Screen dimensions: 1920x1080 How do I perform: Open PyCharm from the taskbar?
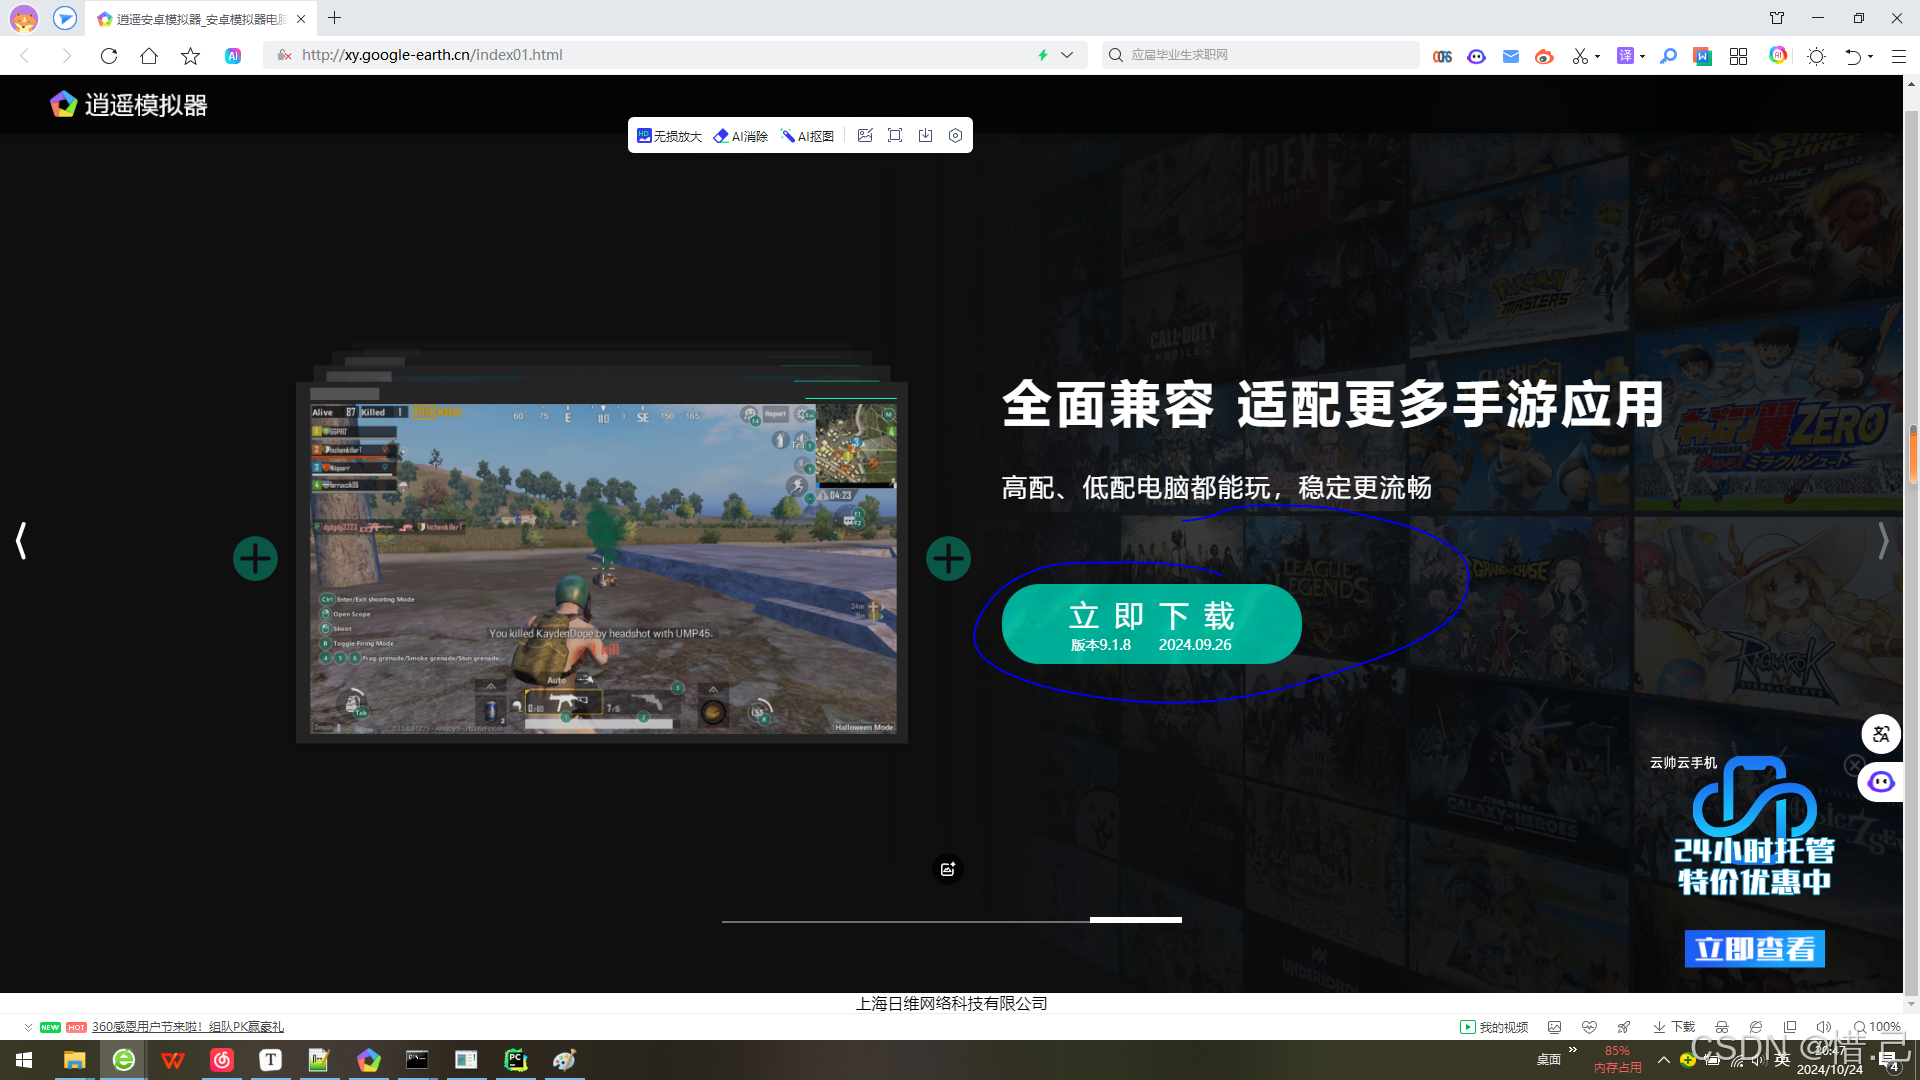click(515, 1060)
